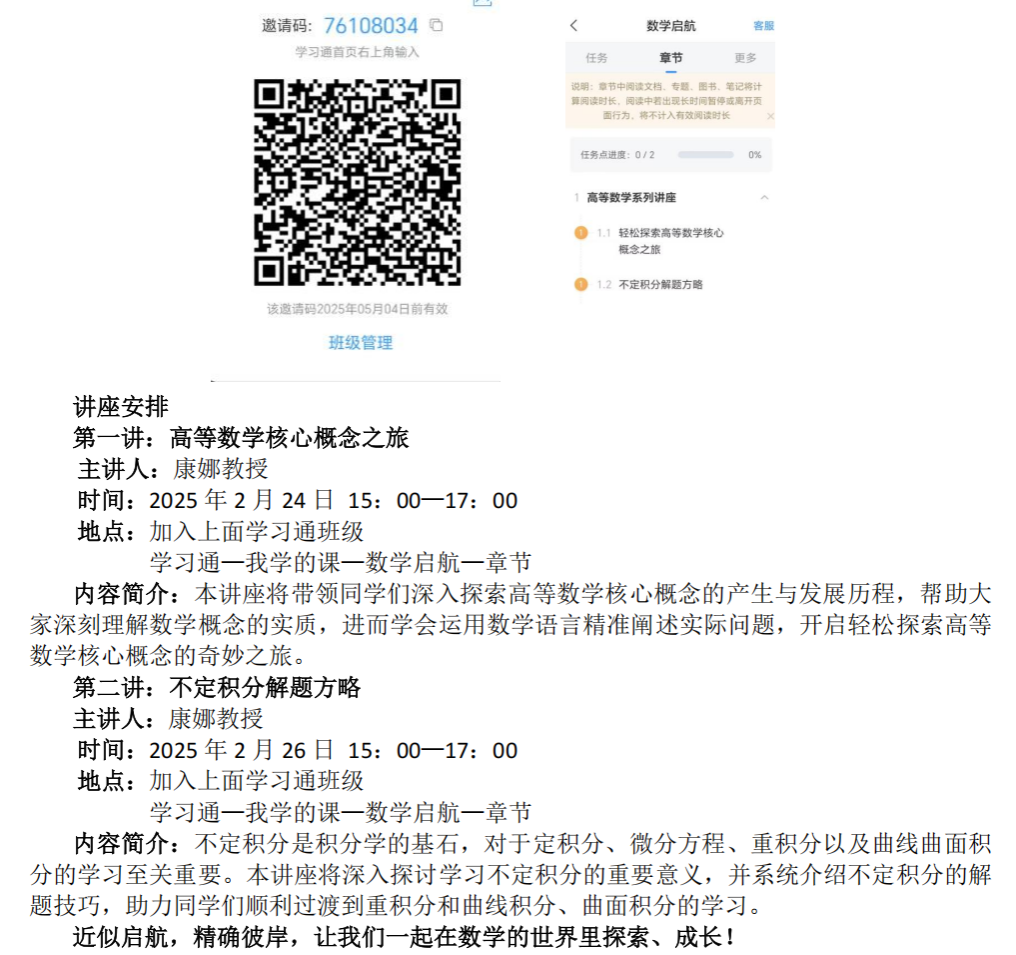Collapse the 高等数学系列讲座 section
The image size is (1016, 955).
(764, 198)
